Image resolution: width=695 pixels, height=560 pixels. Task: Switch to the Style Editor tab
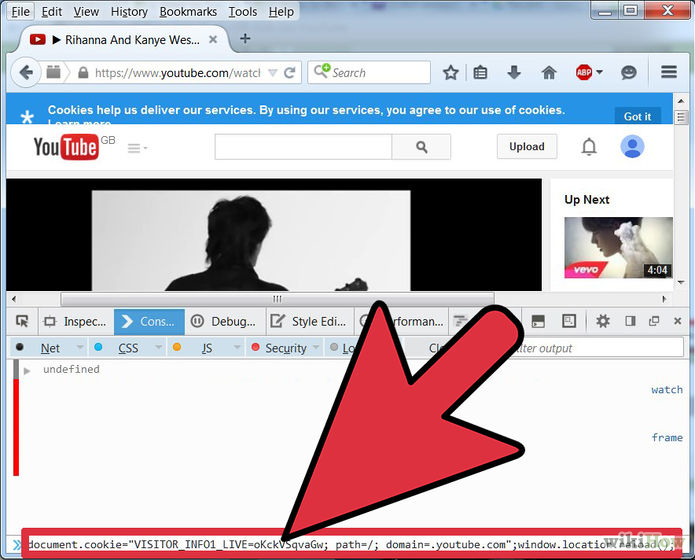click(310, 321)
